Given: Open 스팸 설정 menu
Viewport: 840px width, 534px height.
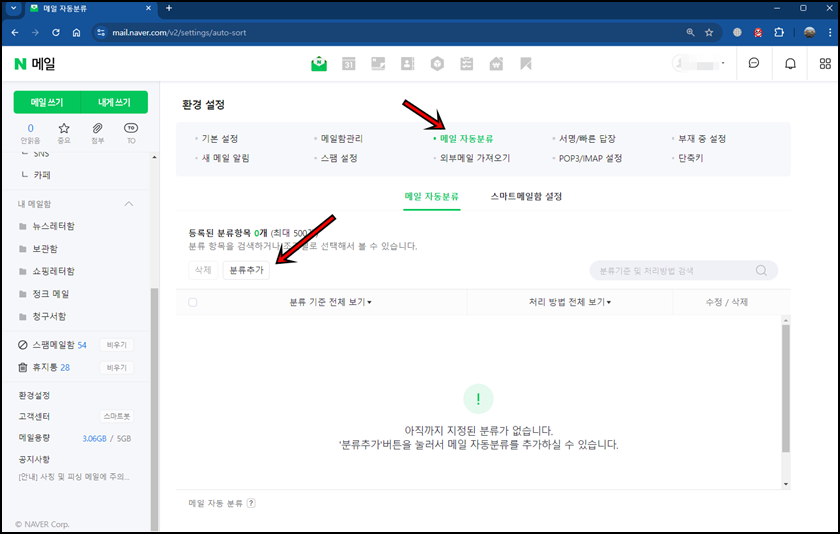Looking at the screenshot, I should pos(339,158).
